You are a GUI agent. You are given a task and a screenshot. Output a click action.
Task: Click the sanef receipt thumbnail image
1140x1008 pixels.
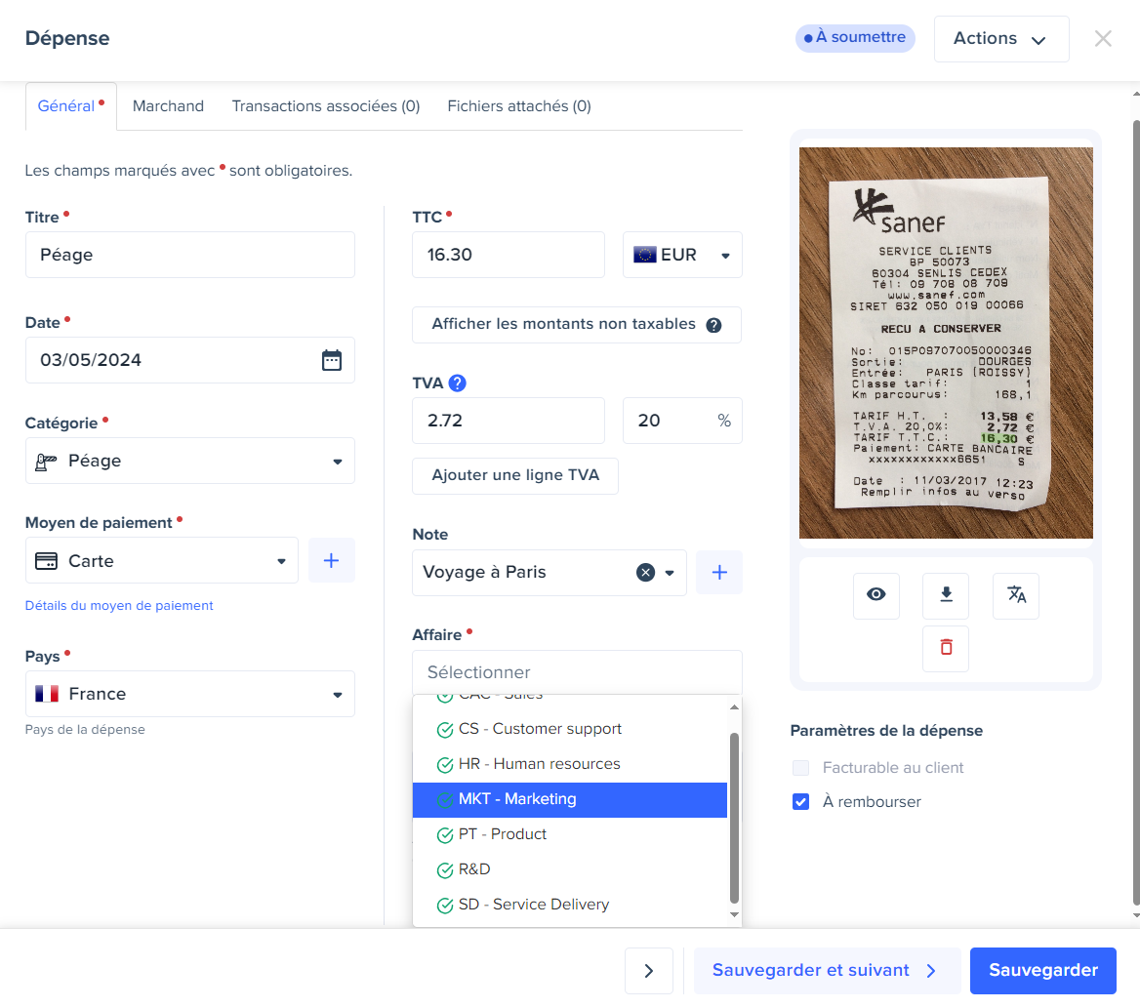pos(945,342)
